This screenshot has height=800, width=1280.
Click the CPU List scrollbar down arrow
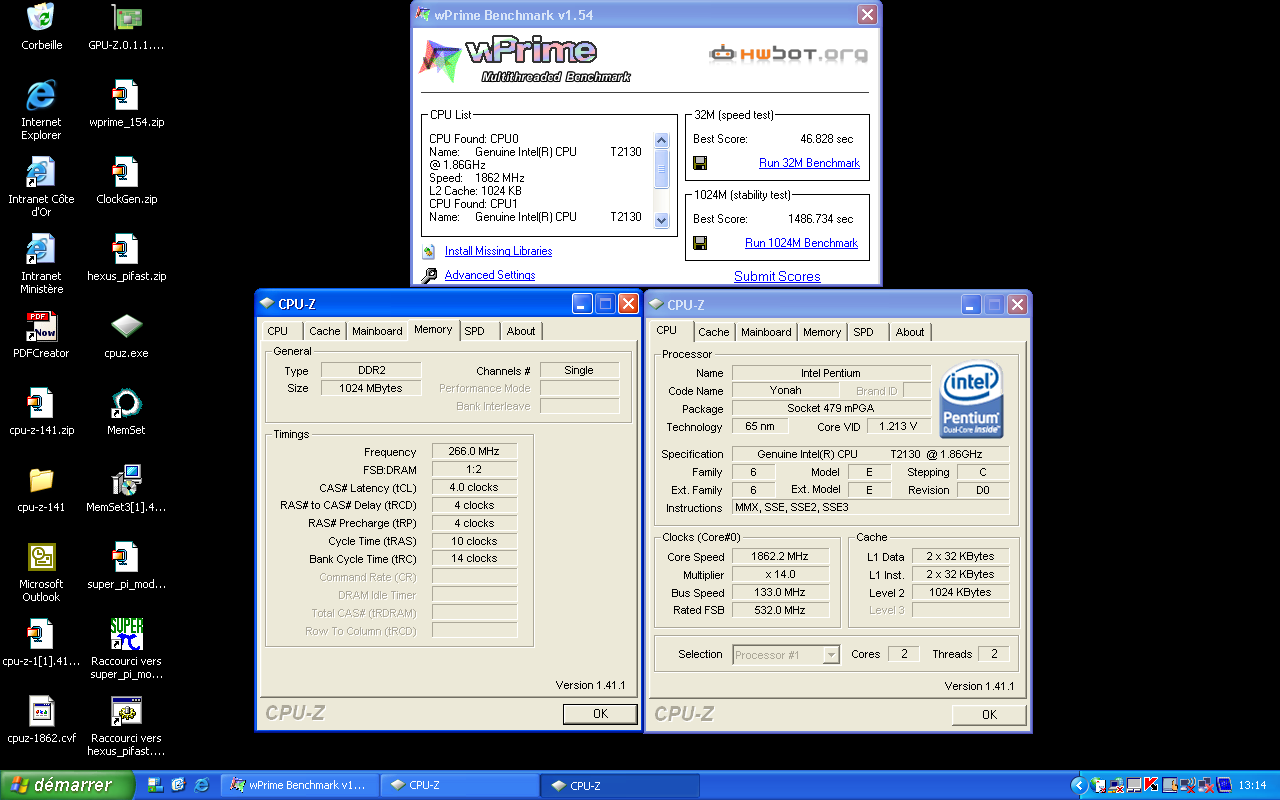click(661, 221)
